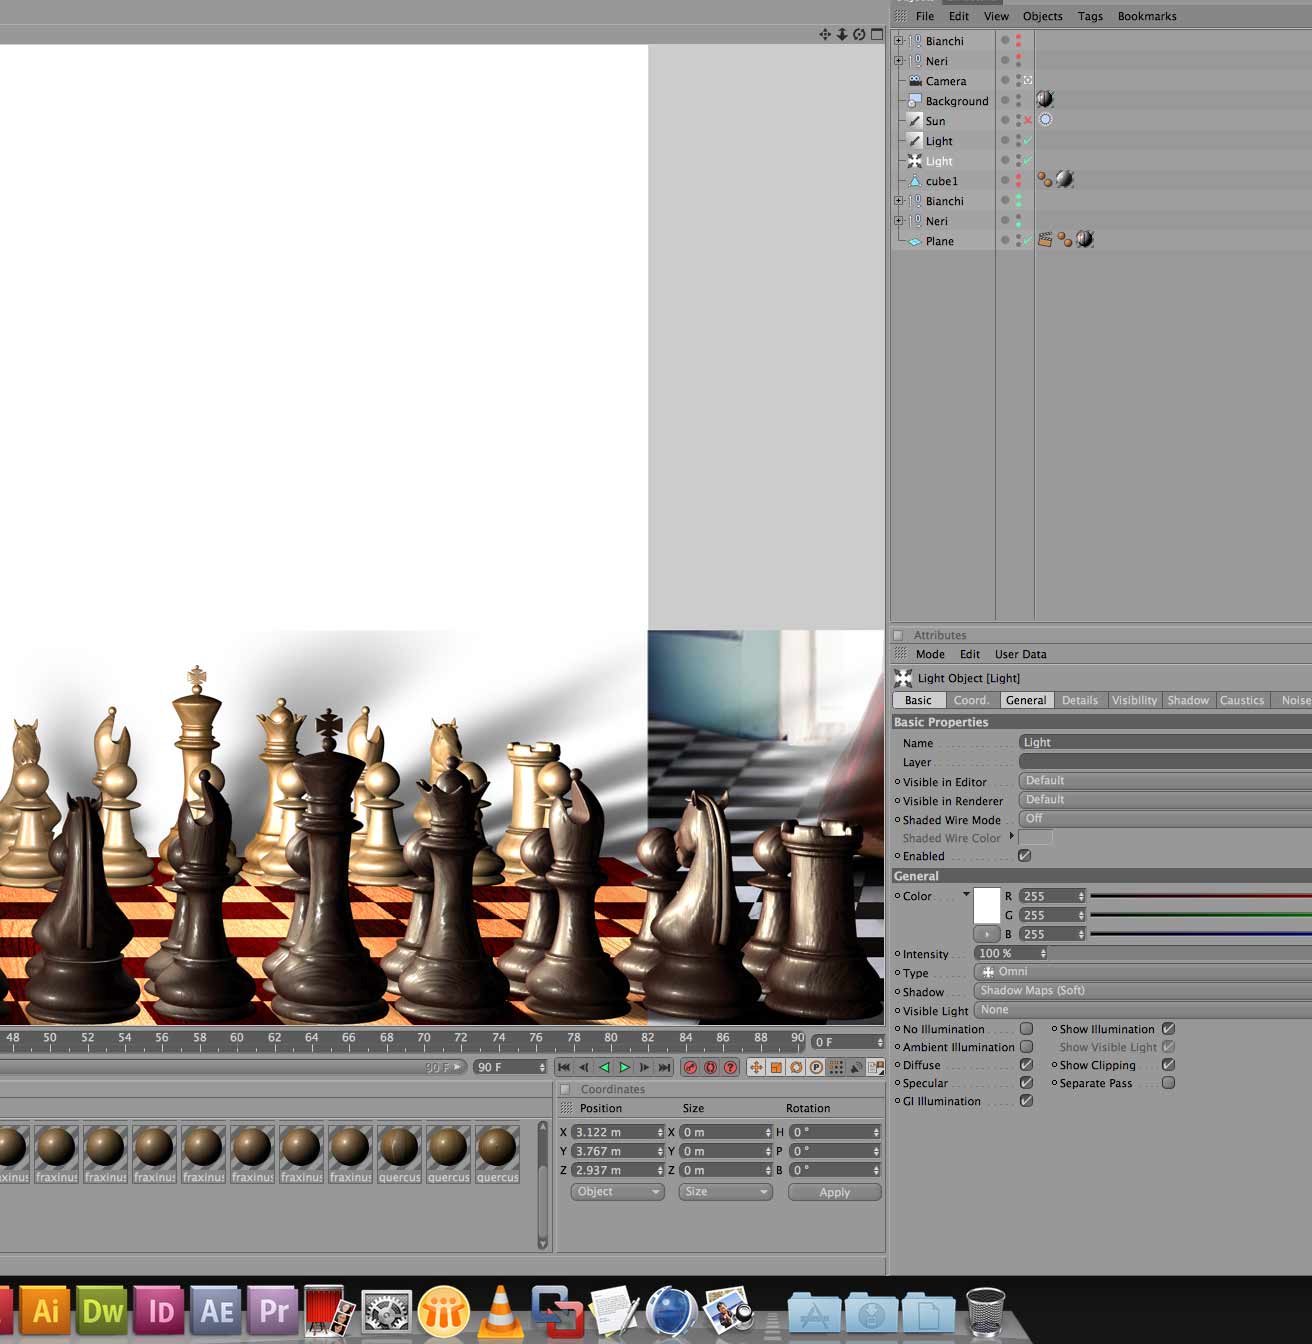
Task: Toggle the No Illumination checkbox
Action: tap(1026, 1028)
